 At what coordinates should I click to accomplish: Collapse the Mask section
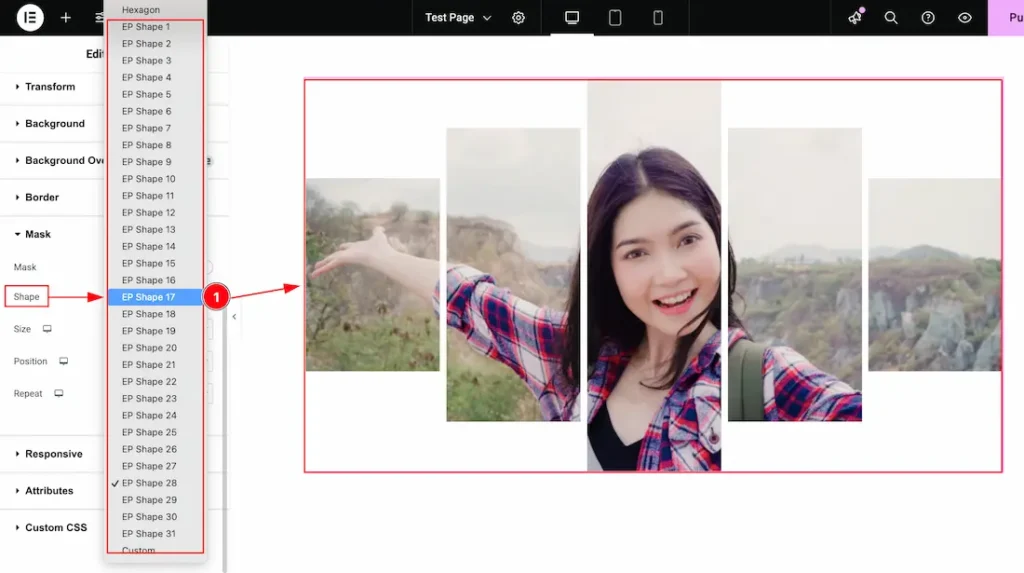point(37,234)
